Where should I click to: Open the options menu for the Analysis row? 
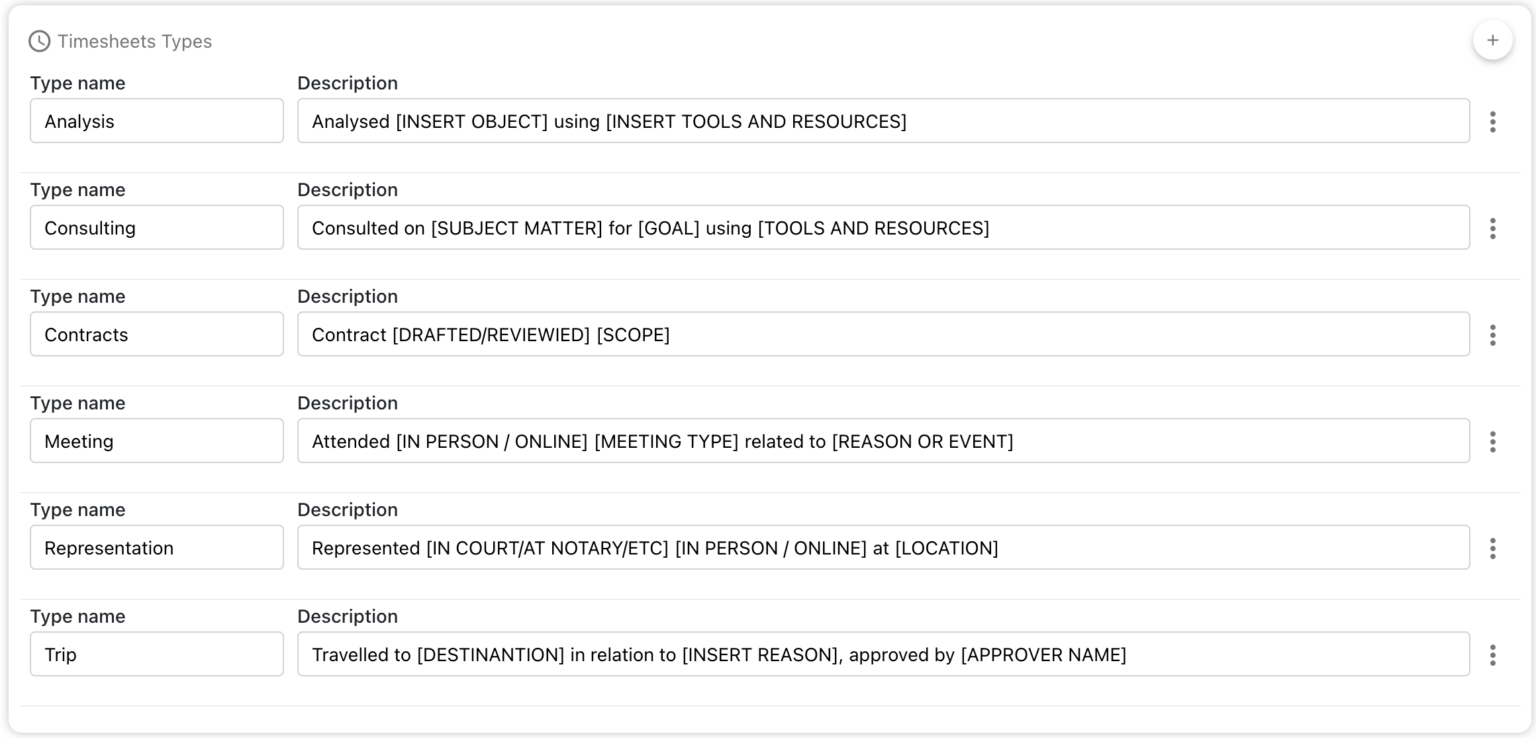[1493, 120]
